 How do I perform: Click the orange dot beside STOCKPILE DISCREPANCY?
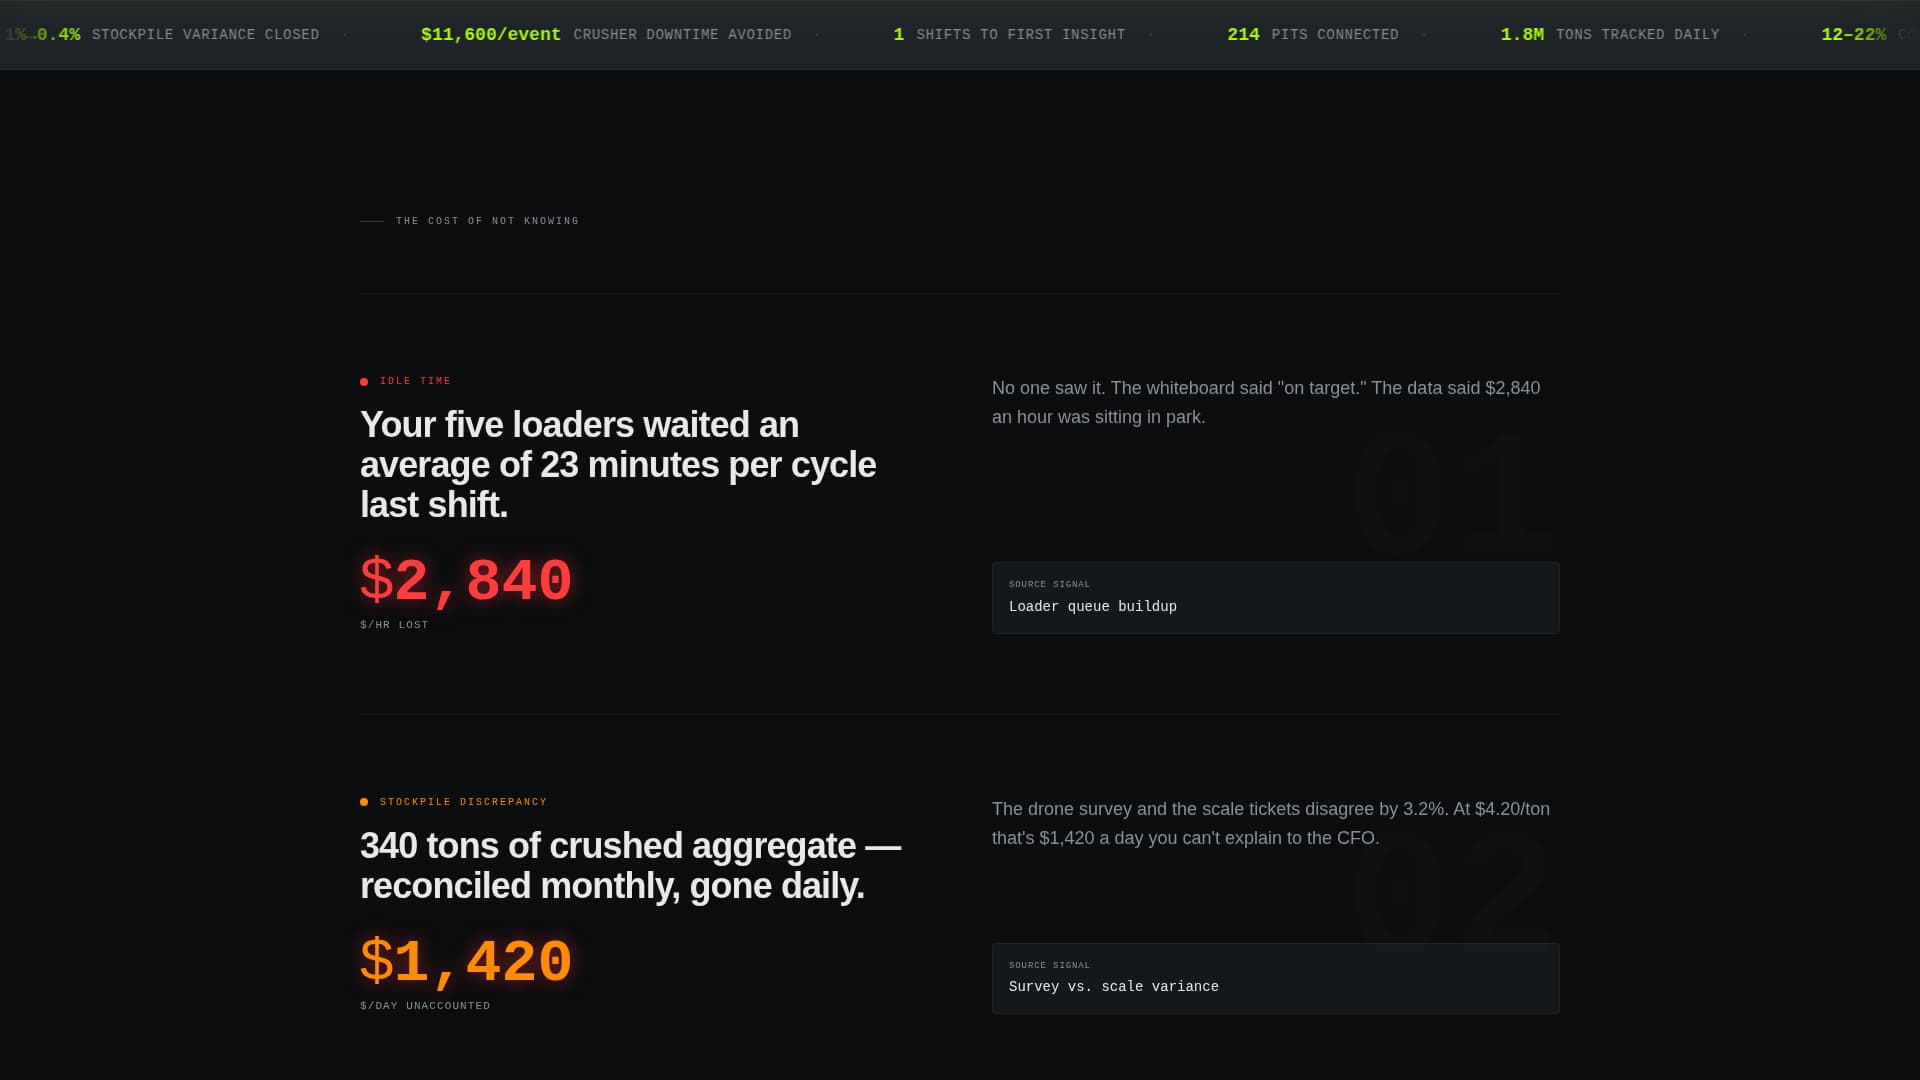[x=364, y=802]
